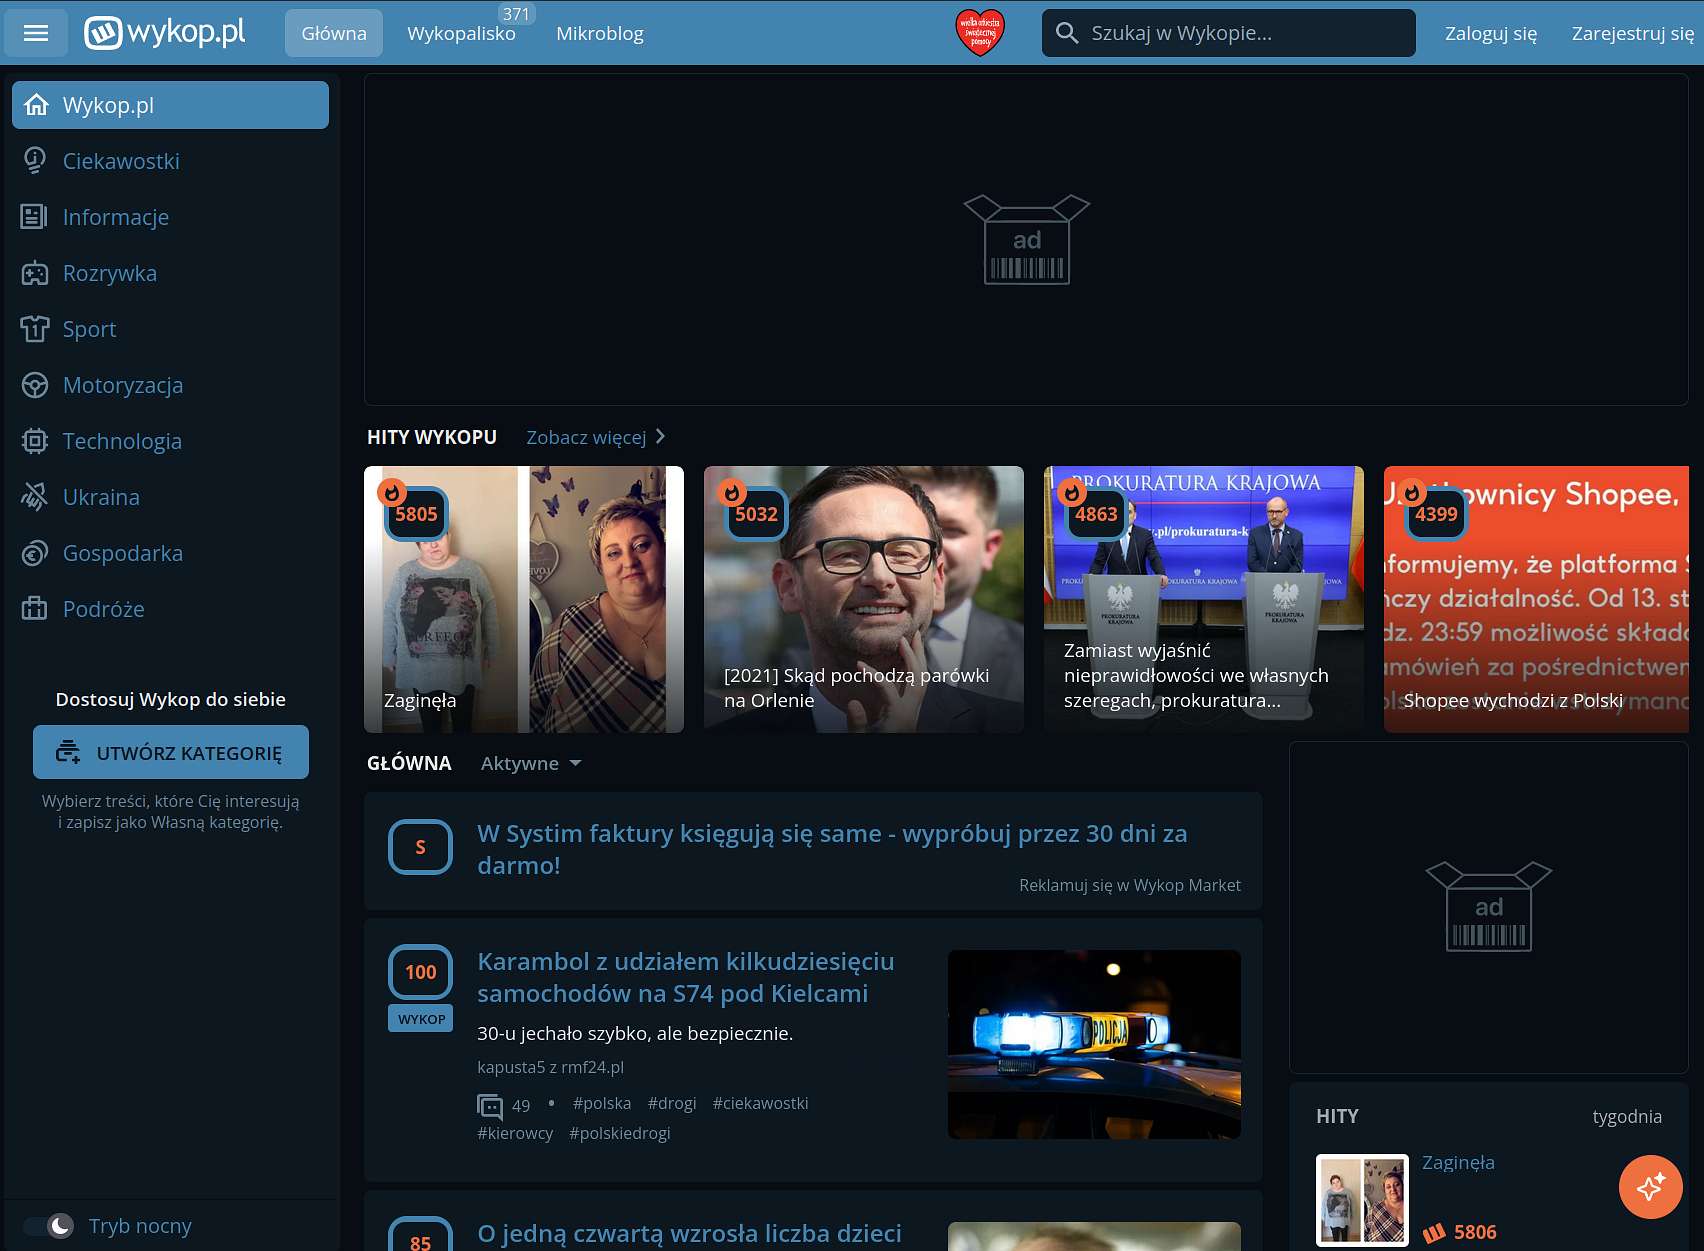The width and height of the screenshot is (1704, 1251).
Task: Click the #polskiedrogi tag
Action: pos(619,1133)
